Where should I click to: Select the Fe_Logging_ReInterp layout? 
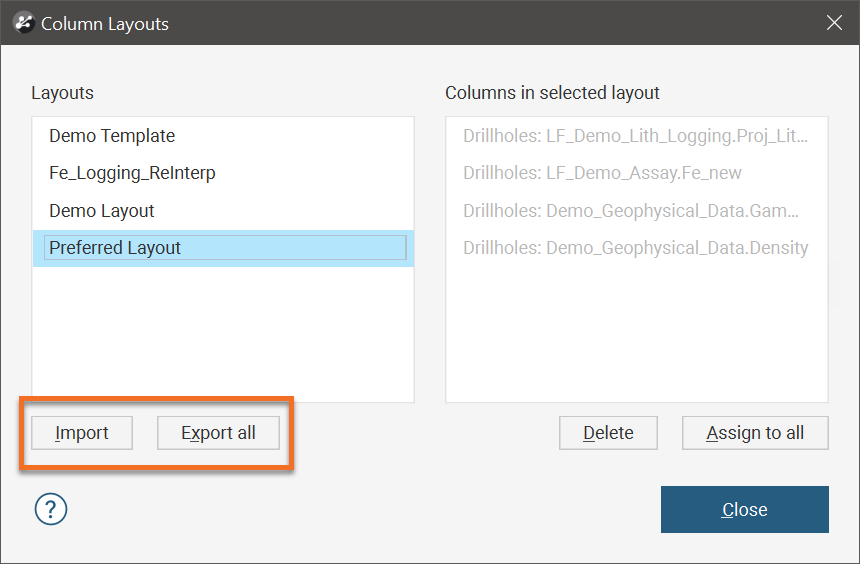pos(132,173)
